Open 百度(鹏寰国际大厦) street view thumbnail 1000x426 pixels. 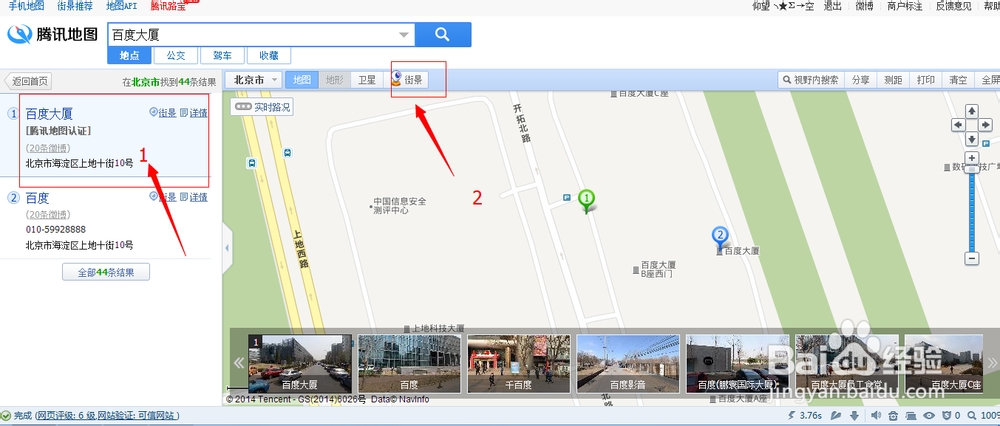point(737,364)
